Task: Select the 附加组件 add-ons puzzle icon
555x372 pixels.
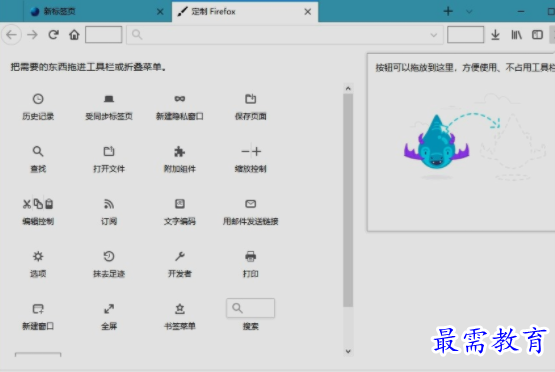Action: [x=179, y=151]
